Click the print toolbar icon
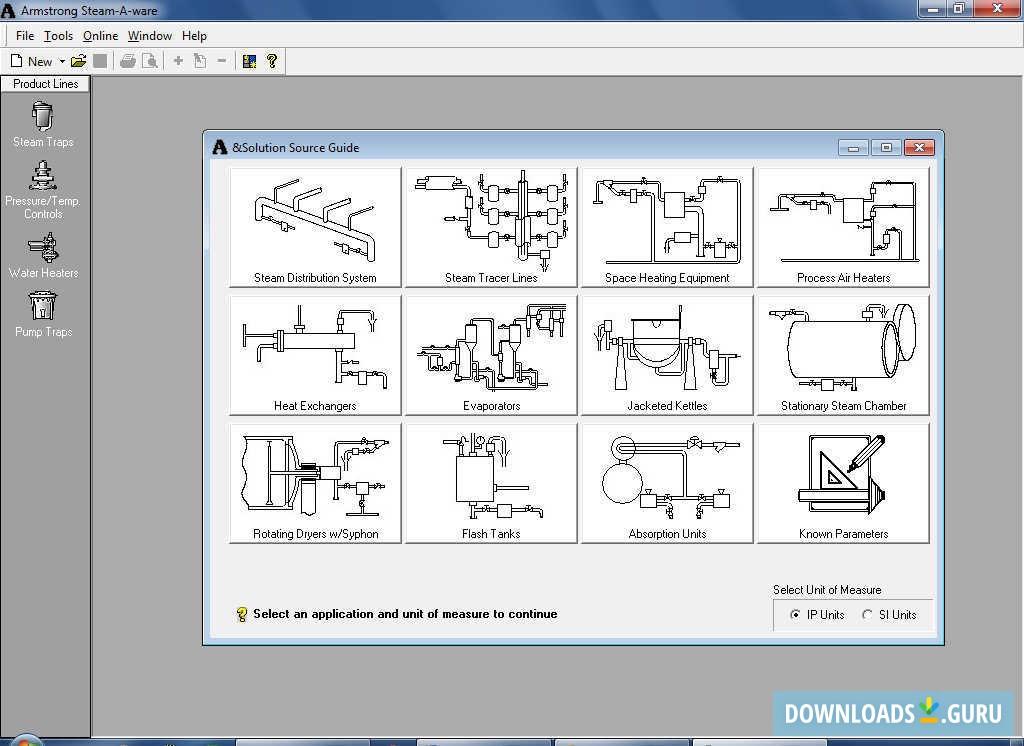 (x=128, y=61)
